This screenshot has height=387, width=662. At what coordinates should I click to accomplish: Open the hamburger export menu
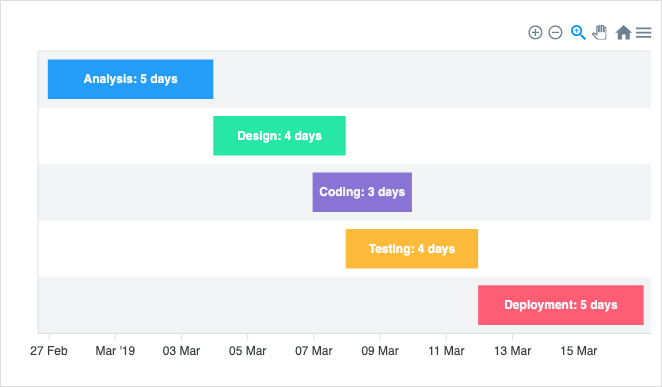click(643, 32)
